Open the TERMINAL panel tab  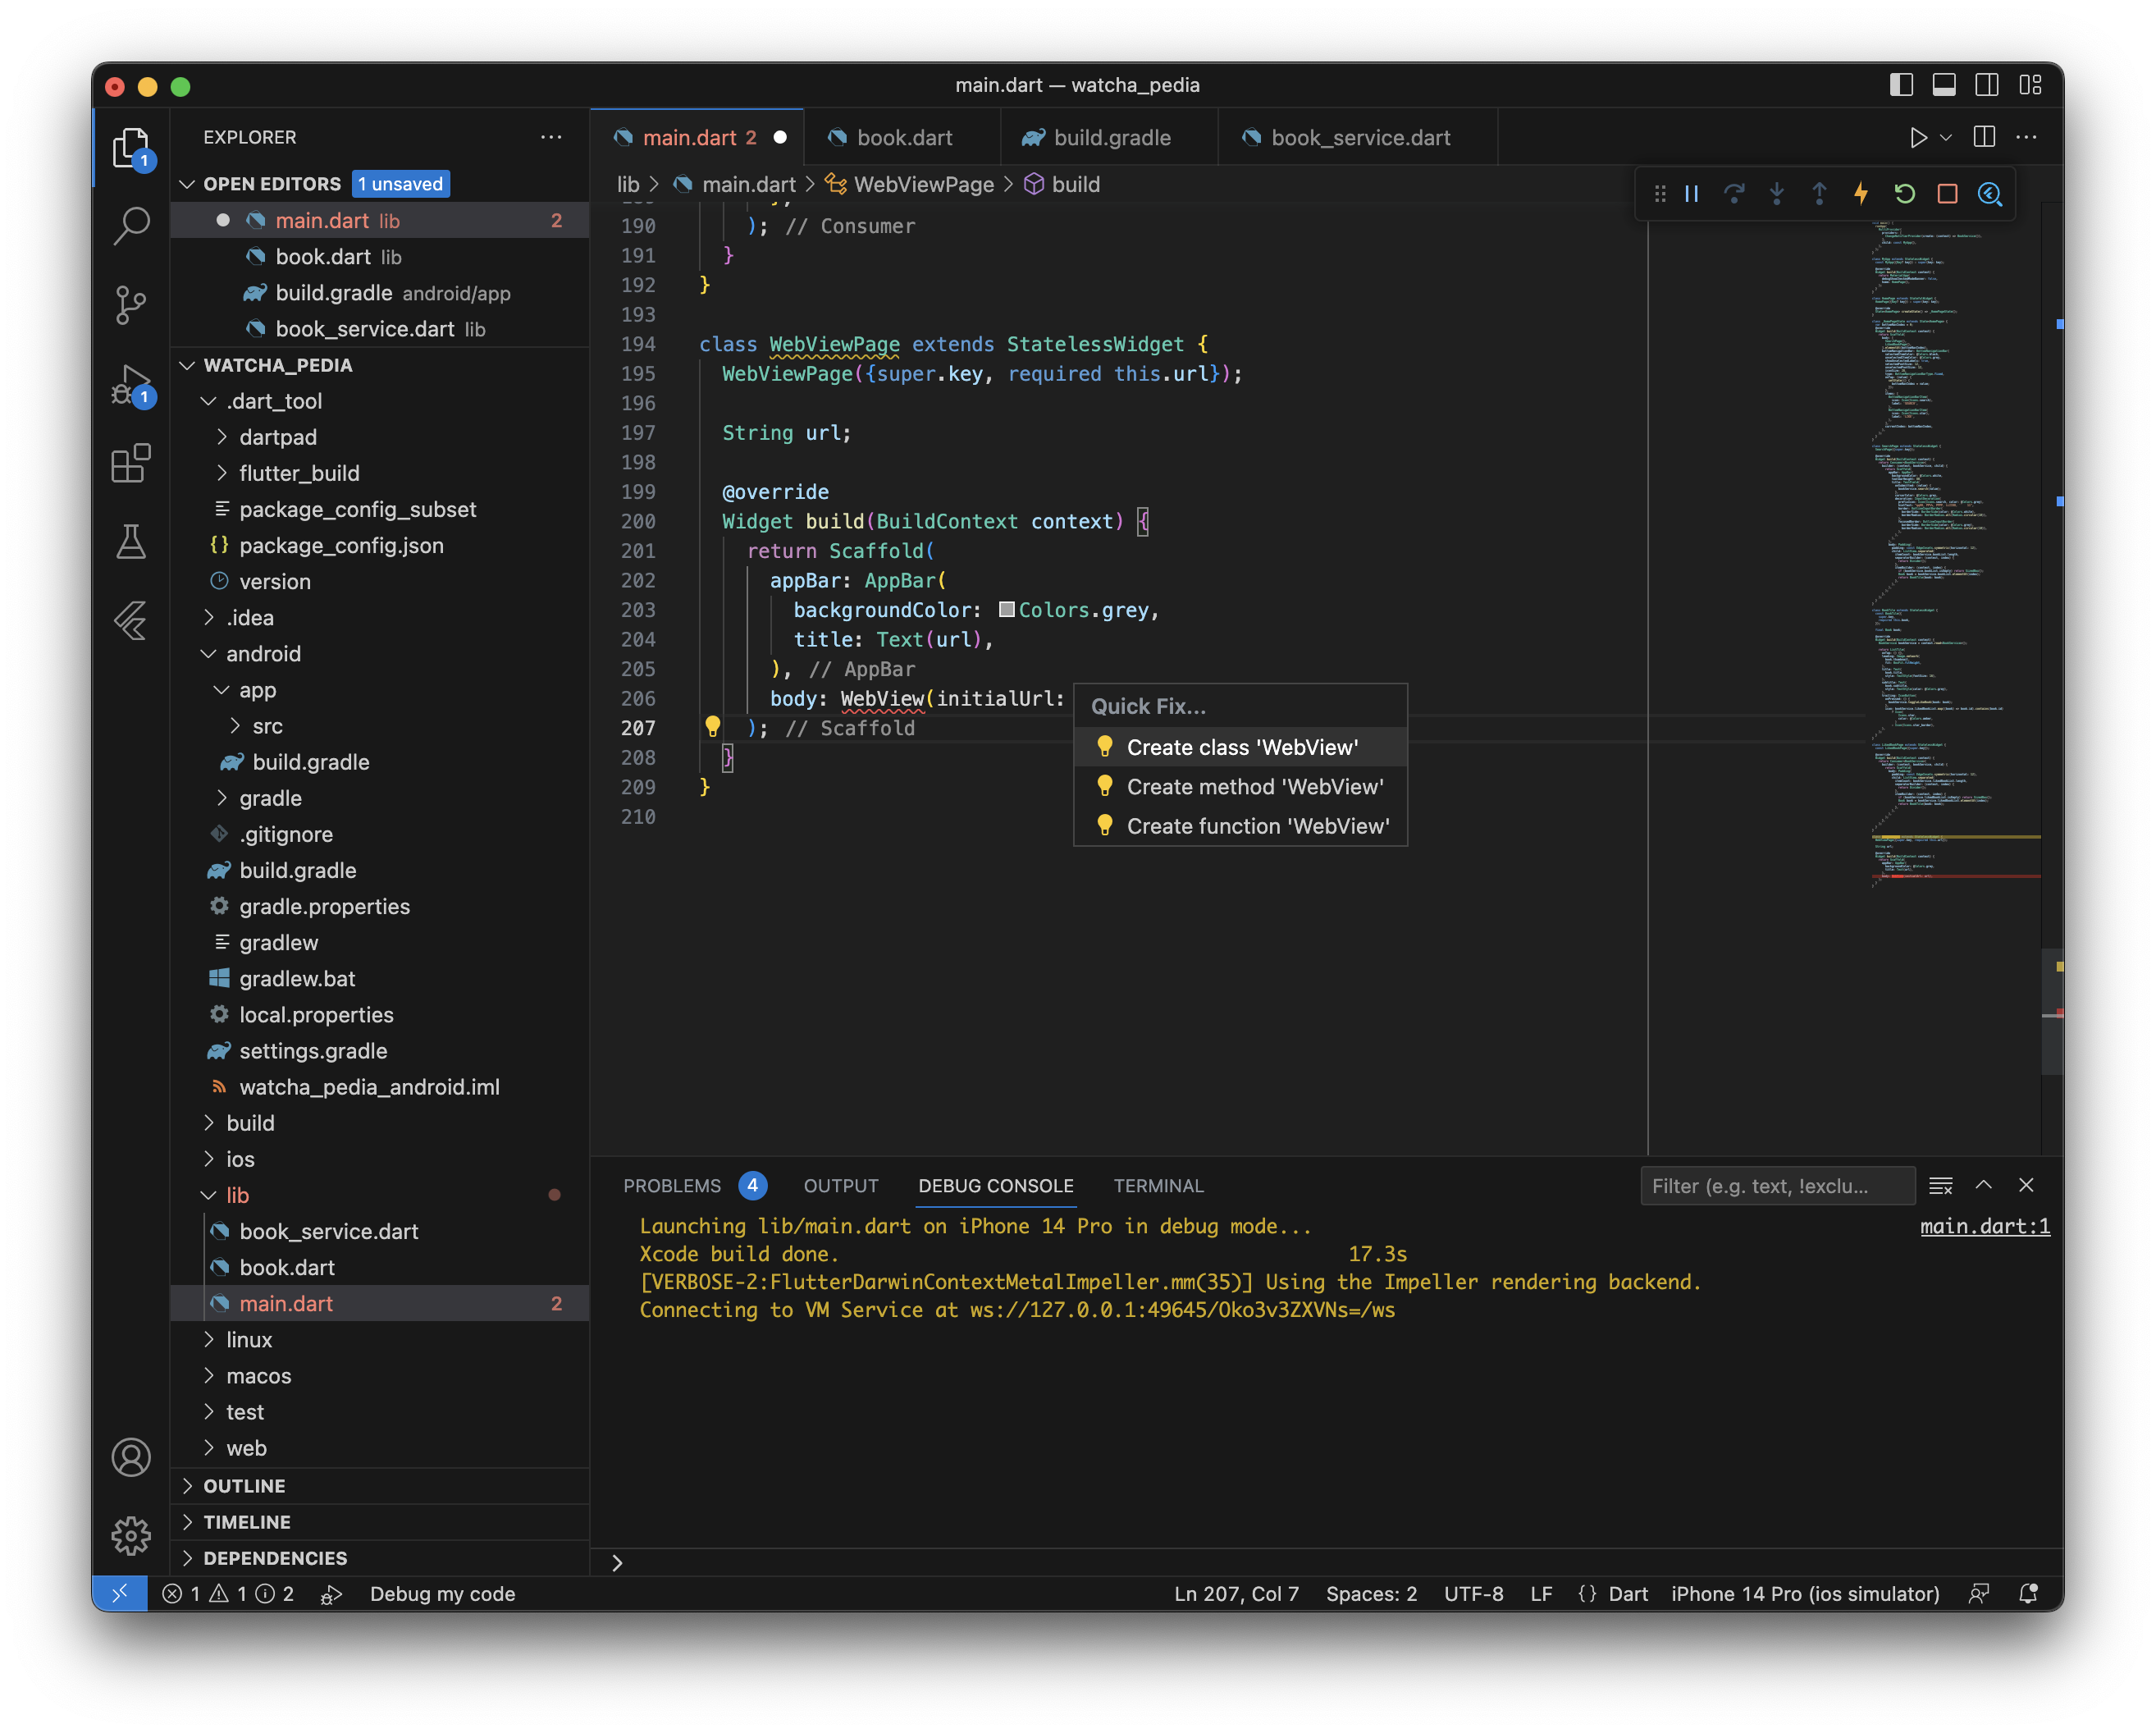[1158, 1186]
